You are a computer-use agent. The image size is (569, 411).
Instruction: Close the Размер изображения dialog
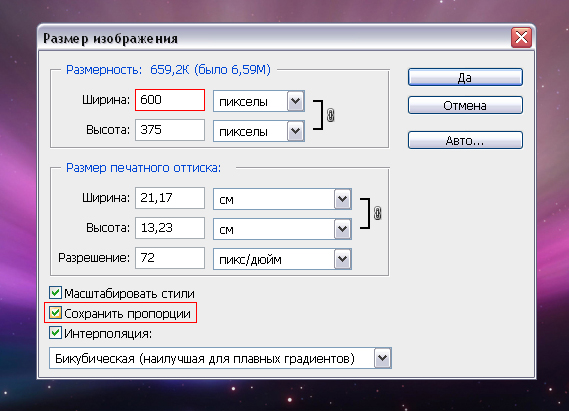pyautogui.click(x=521, y=37)
